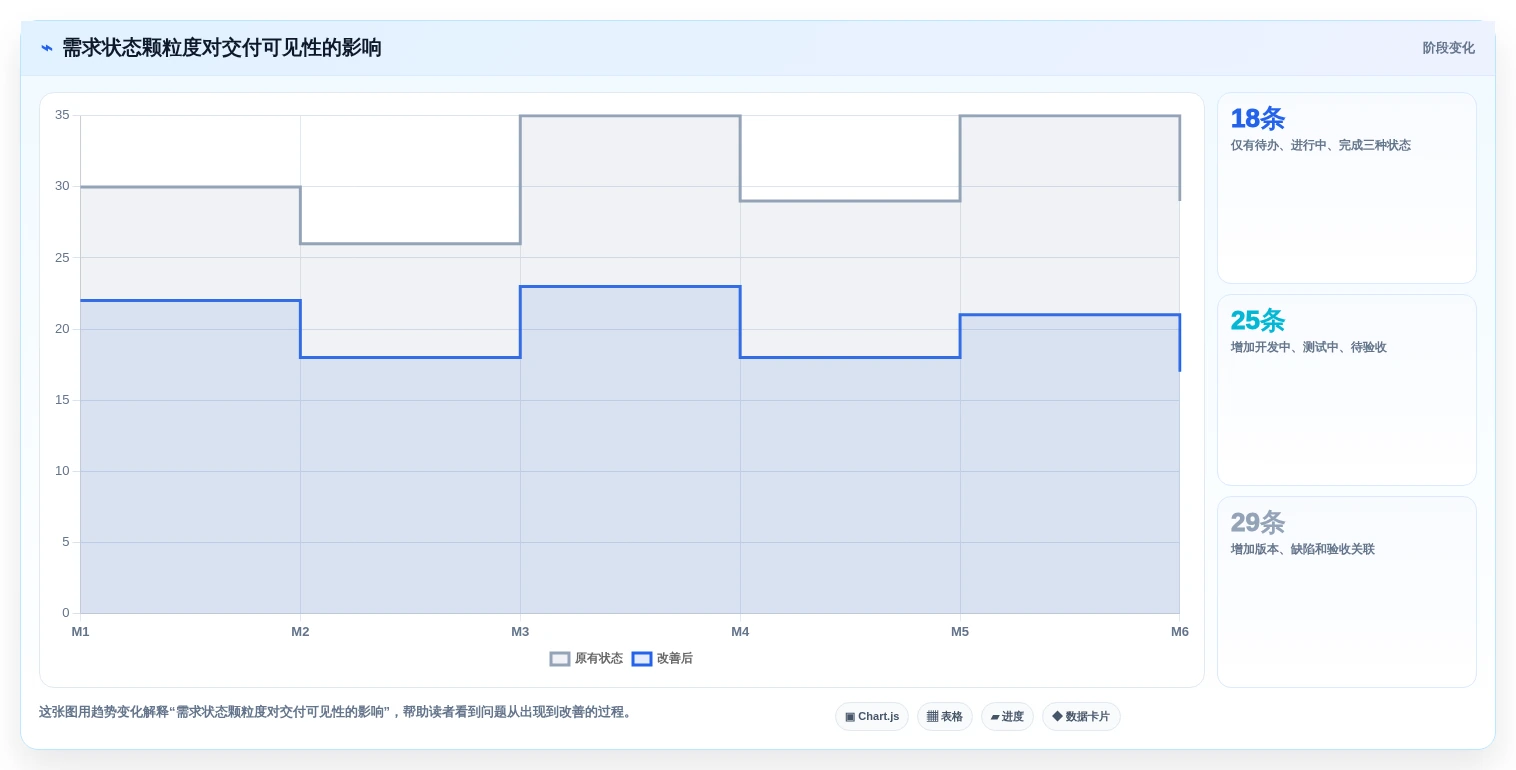Click the 阶段变化 label in header
Image resolution: width=1516 pixels, height=770 pixels.
click(x=1449, y=48)
